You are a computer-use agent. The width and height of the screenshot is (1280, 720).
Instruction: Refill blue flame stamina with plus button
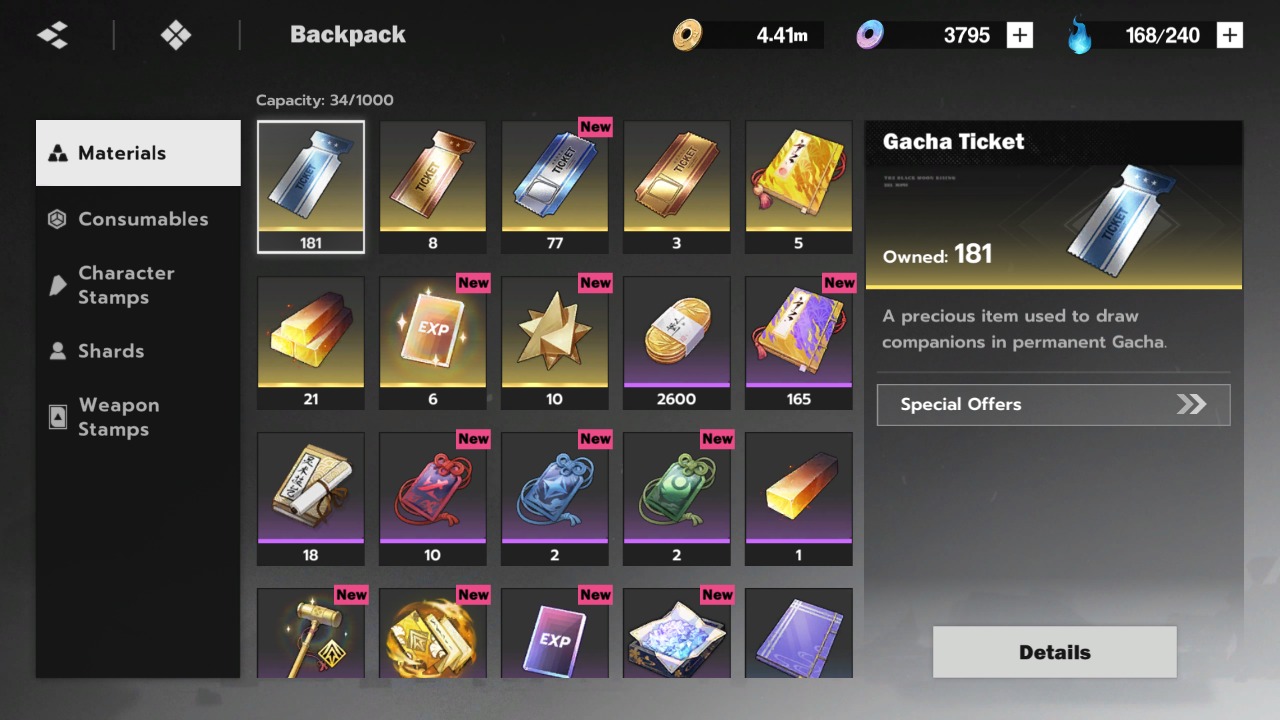click(1229, 36)
